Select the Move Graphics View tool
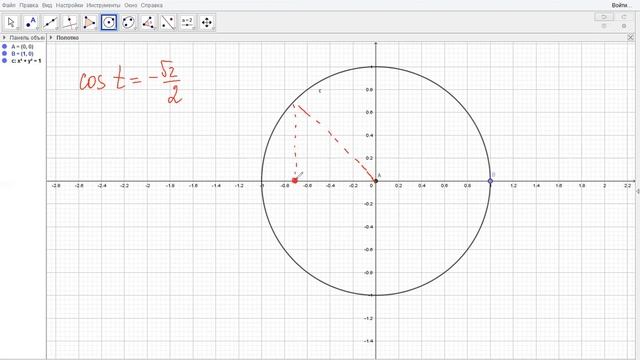Image resolution: width=640 pixels, height=360 pixels. click(x=207, y=22)
